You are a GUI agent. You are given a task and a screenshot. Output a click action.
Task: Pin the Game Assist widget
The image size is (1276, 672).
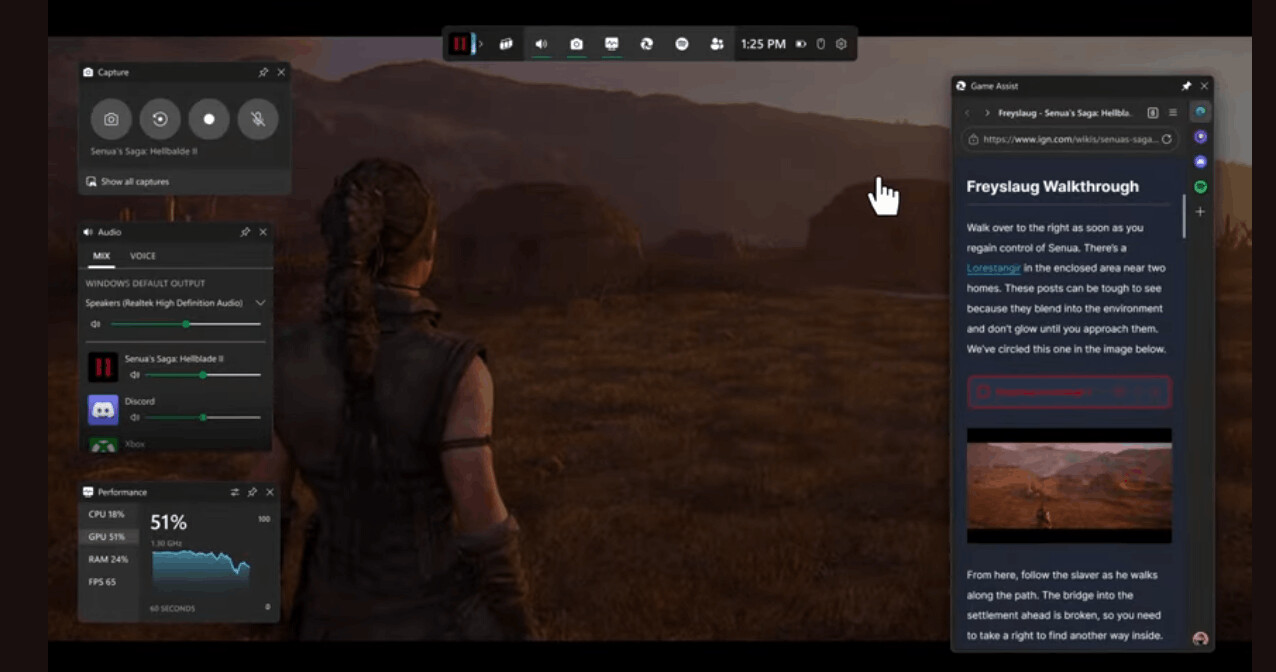(1186, 86)
